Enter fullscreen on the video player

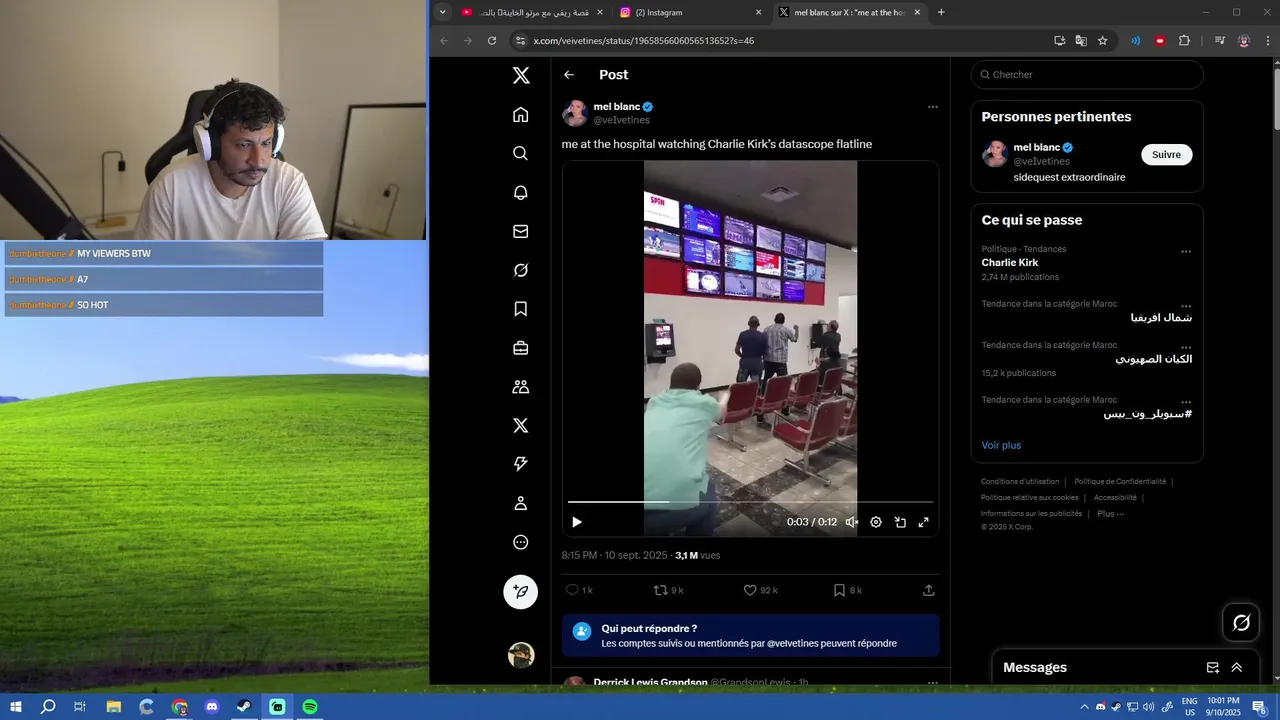tap(924, 522)
